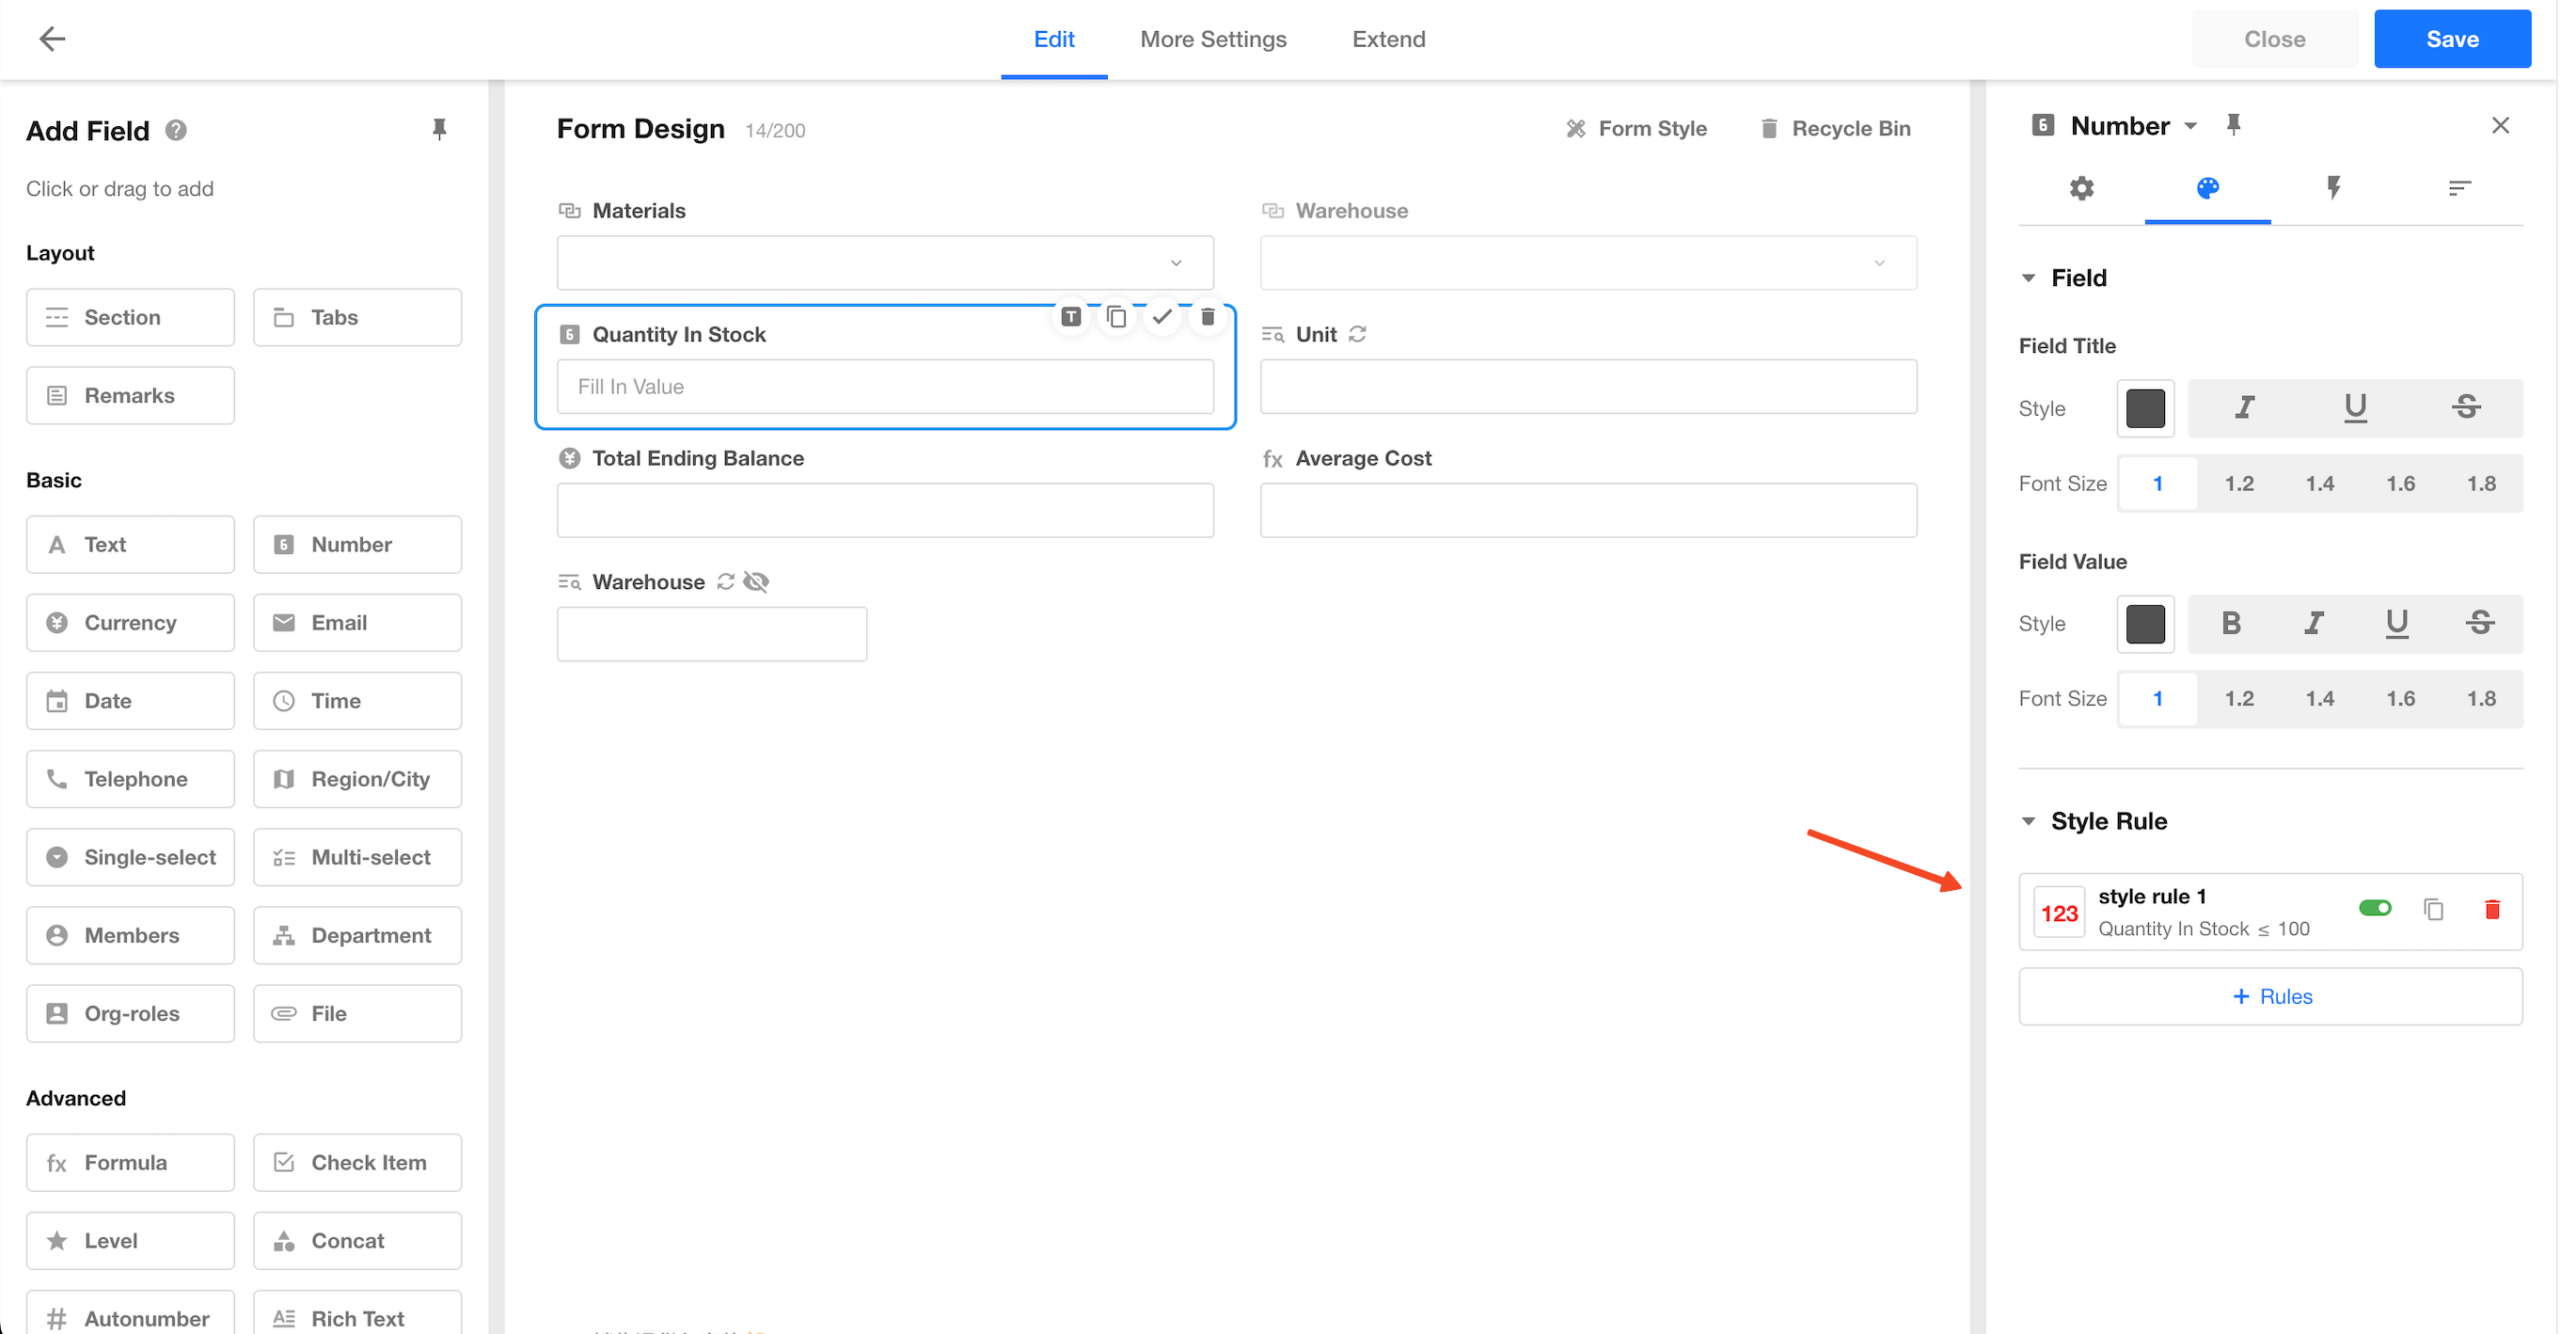Click checkmark icon on Quantity In Stock toolbar
Screen dimensions: 2560x1334
coord(1162,317)
